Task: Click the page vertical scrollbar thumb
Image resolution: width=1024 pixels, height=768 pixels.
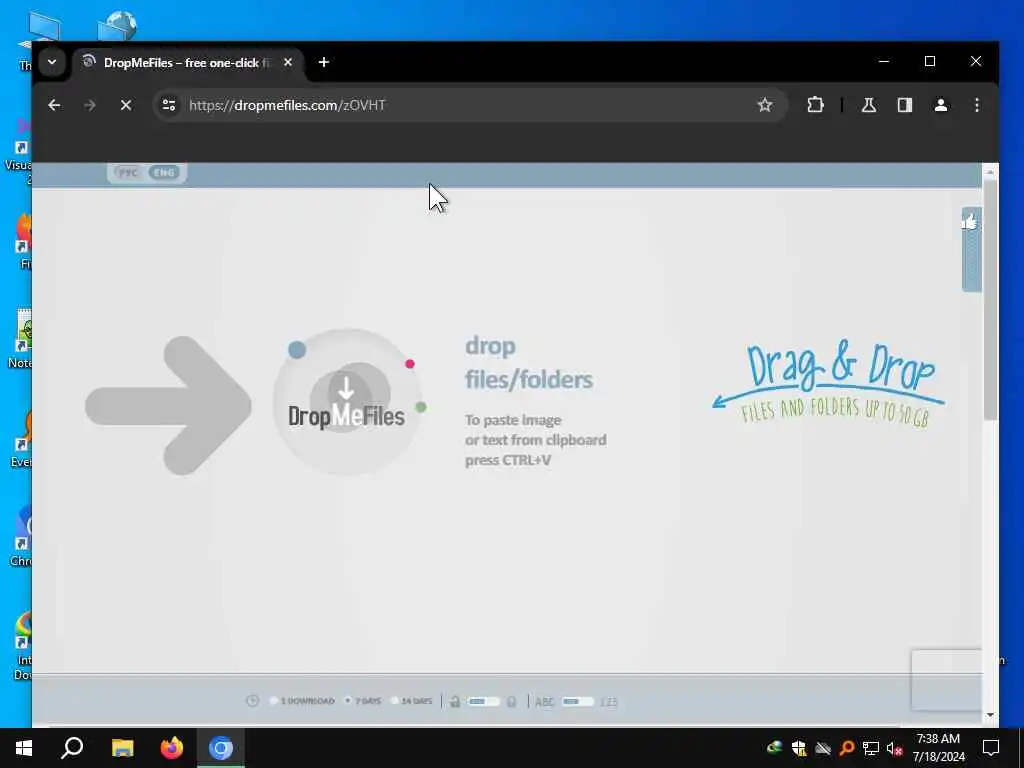Action: (x=990, y=300)
